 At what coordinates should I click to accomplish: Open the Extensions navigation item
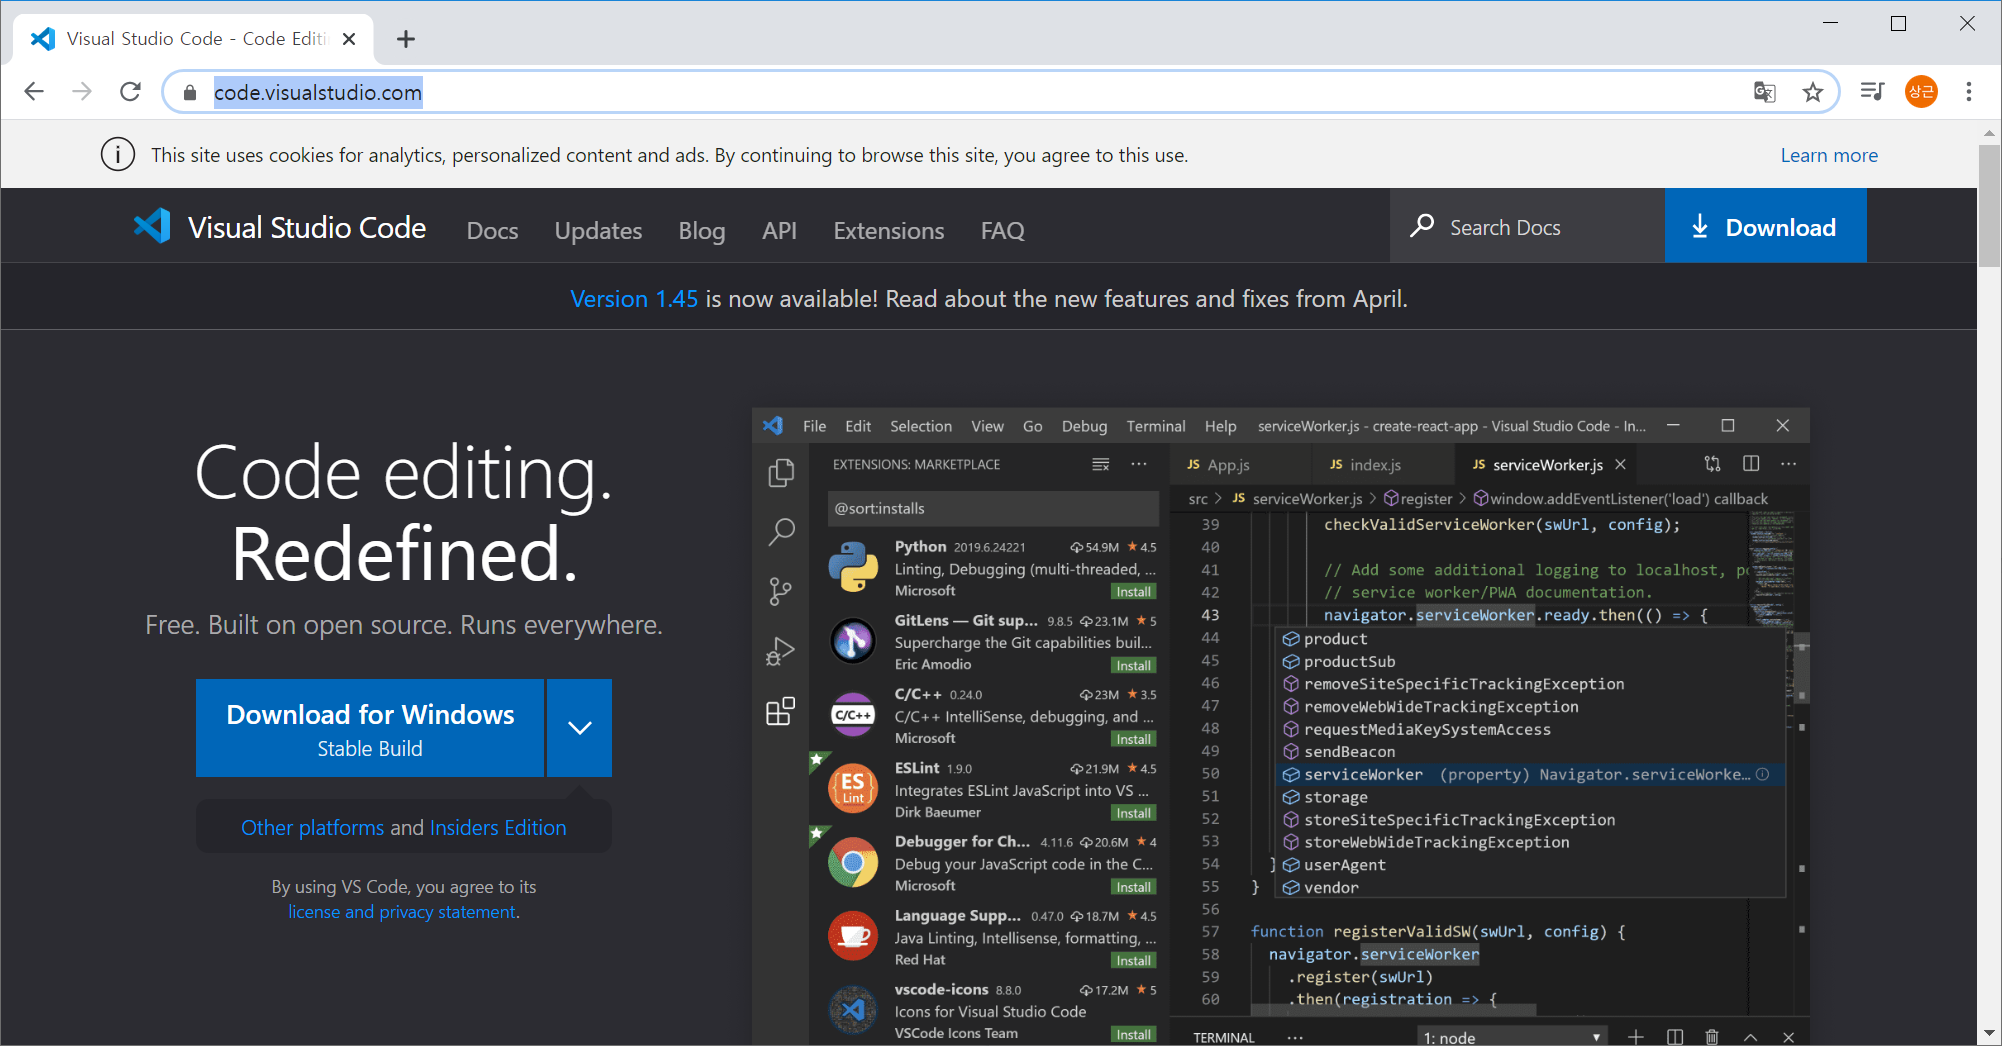point(888,231)
